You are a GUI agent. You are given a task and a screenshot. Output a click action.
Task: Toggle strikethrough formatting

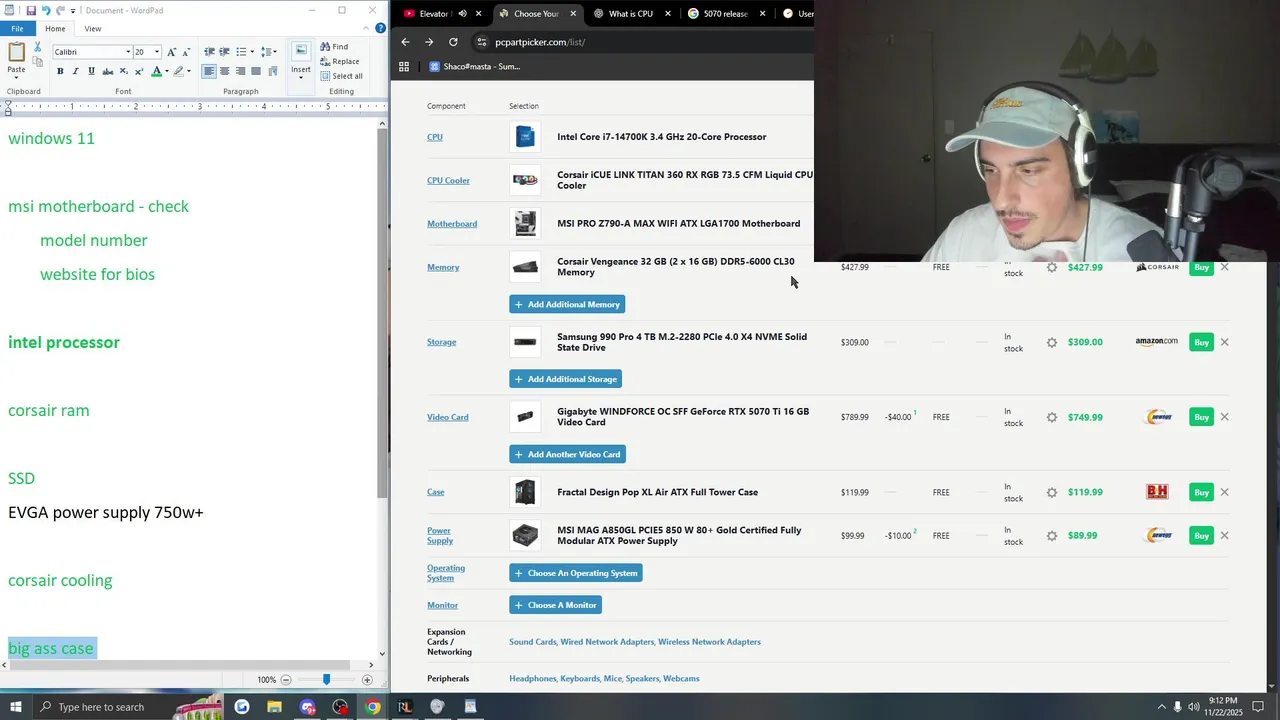(x=108, y=71)
